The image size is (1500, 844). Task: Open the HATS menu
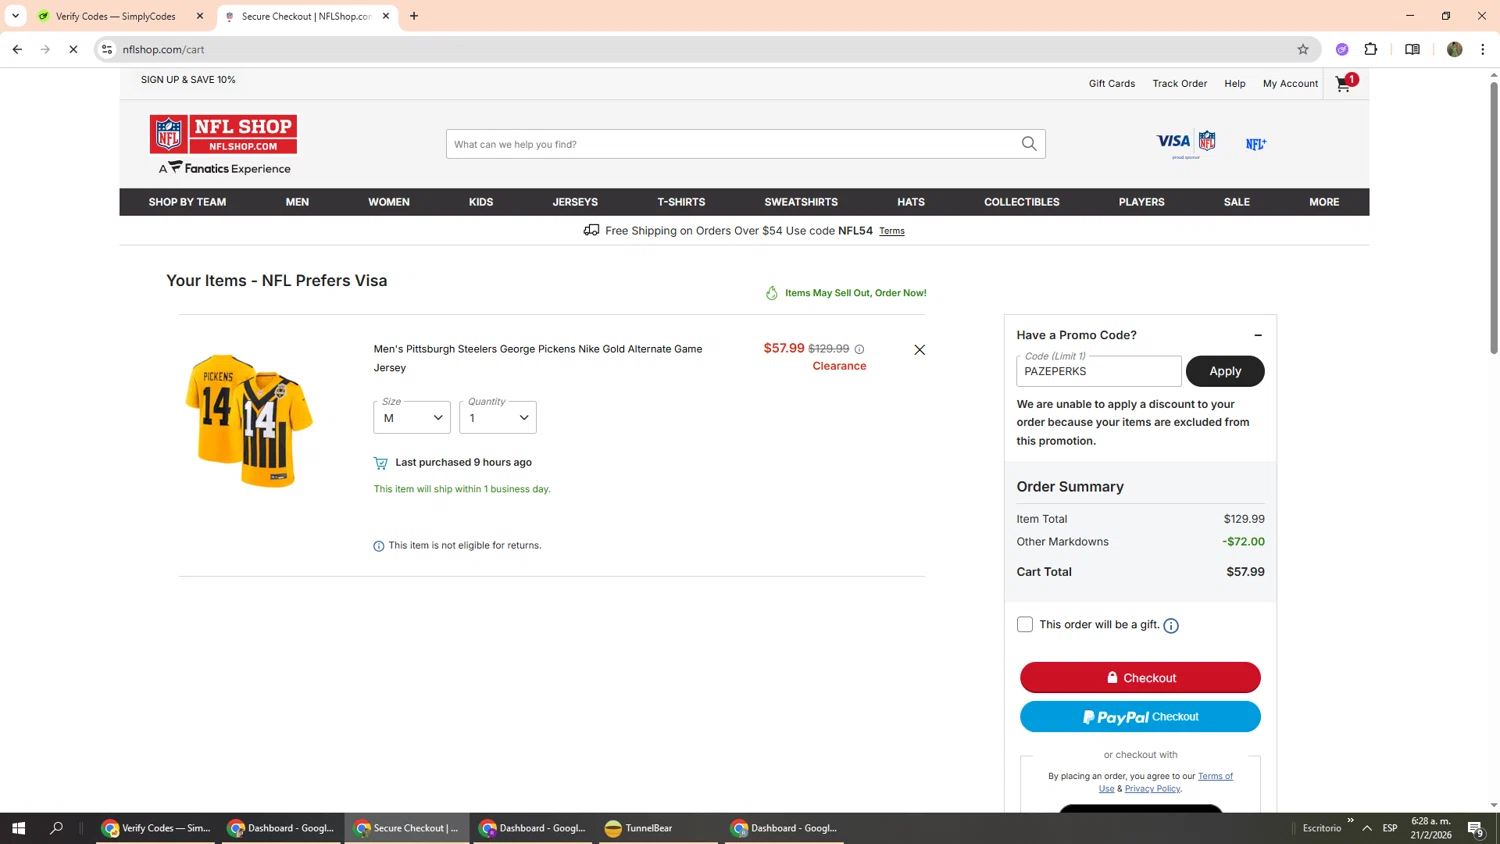tap(911, 202)
